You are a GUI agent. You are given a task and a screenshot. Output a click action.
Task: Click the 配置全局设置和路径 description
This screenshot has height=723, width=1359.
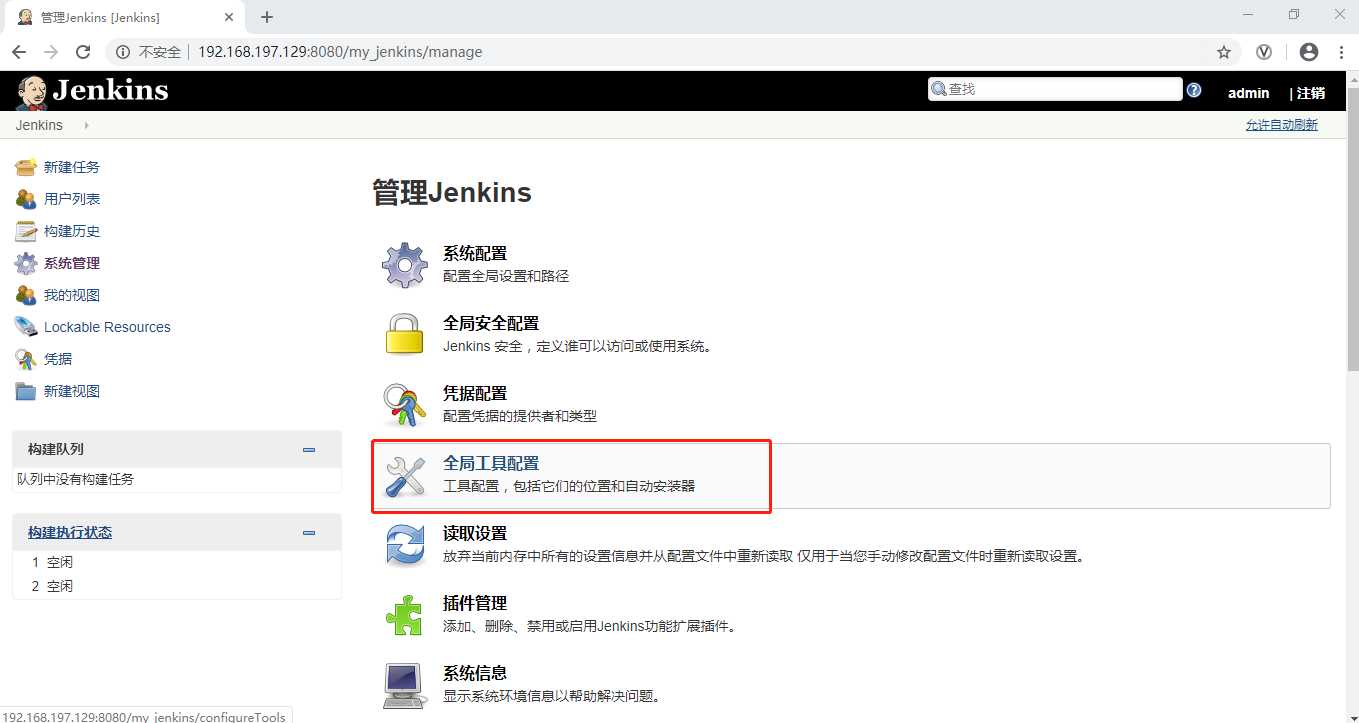(506, 276)
